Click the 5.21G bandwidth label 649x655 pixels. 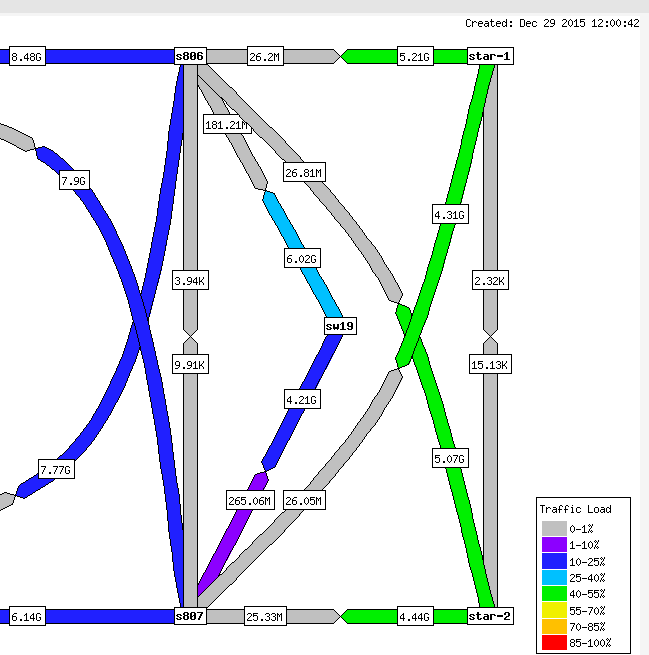tap(415, 56)
